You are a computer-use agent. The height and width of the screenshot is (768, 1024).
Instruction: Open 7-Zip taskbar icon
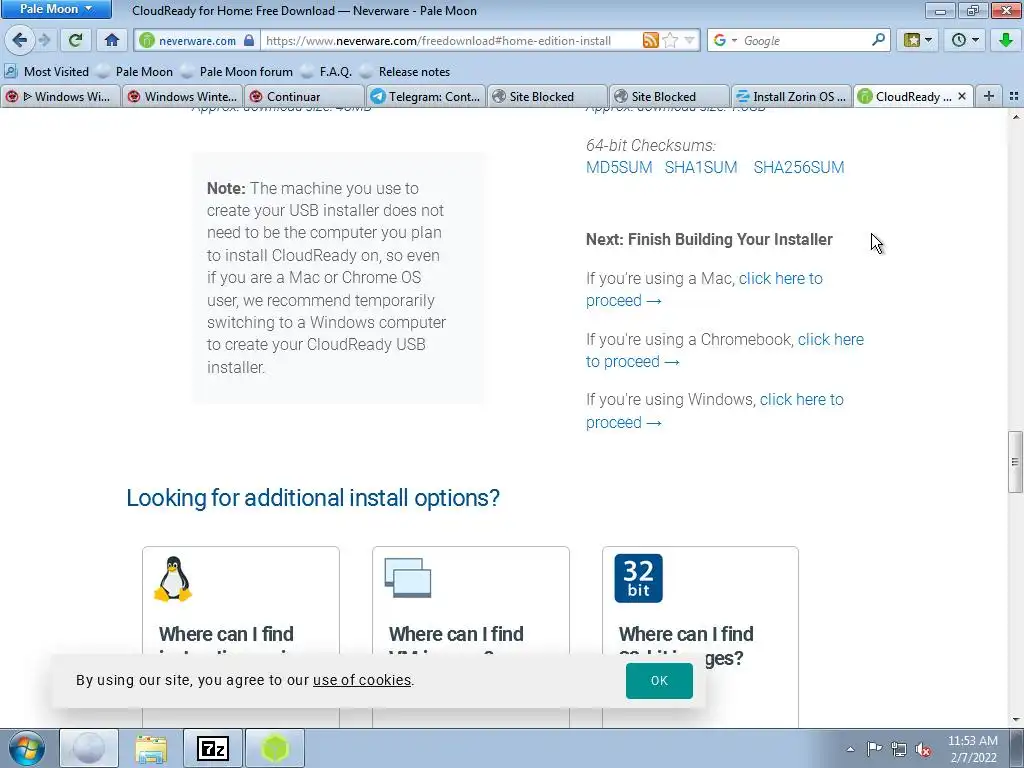pos(213,748)
